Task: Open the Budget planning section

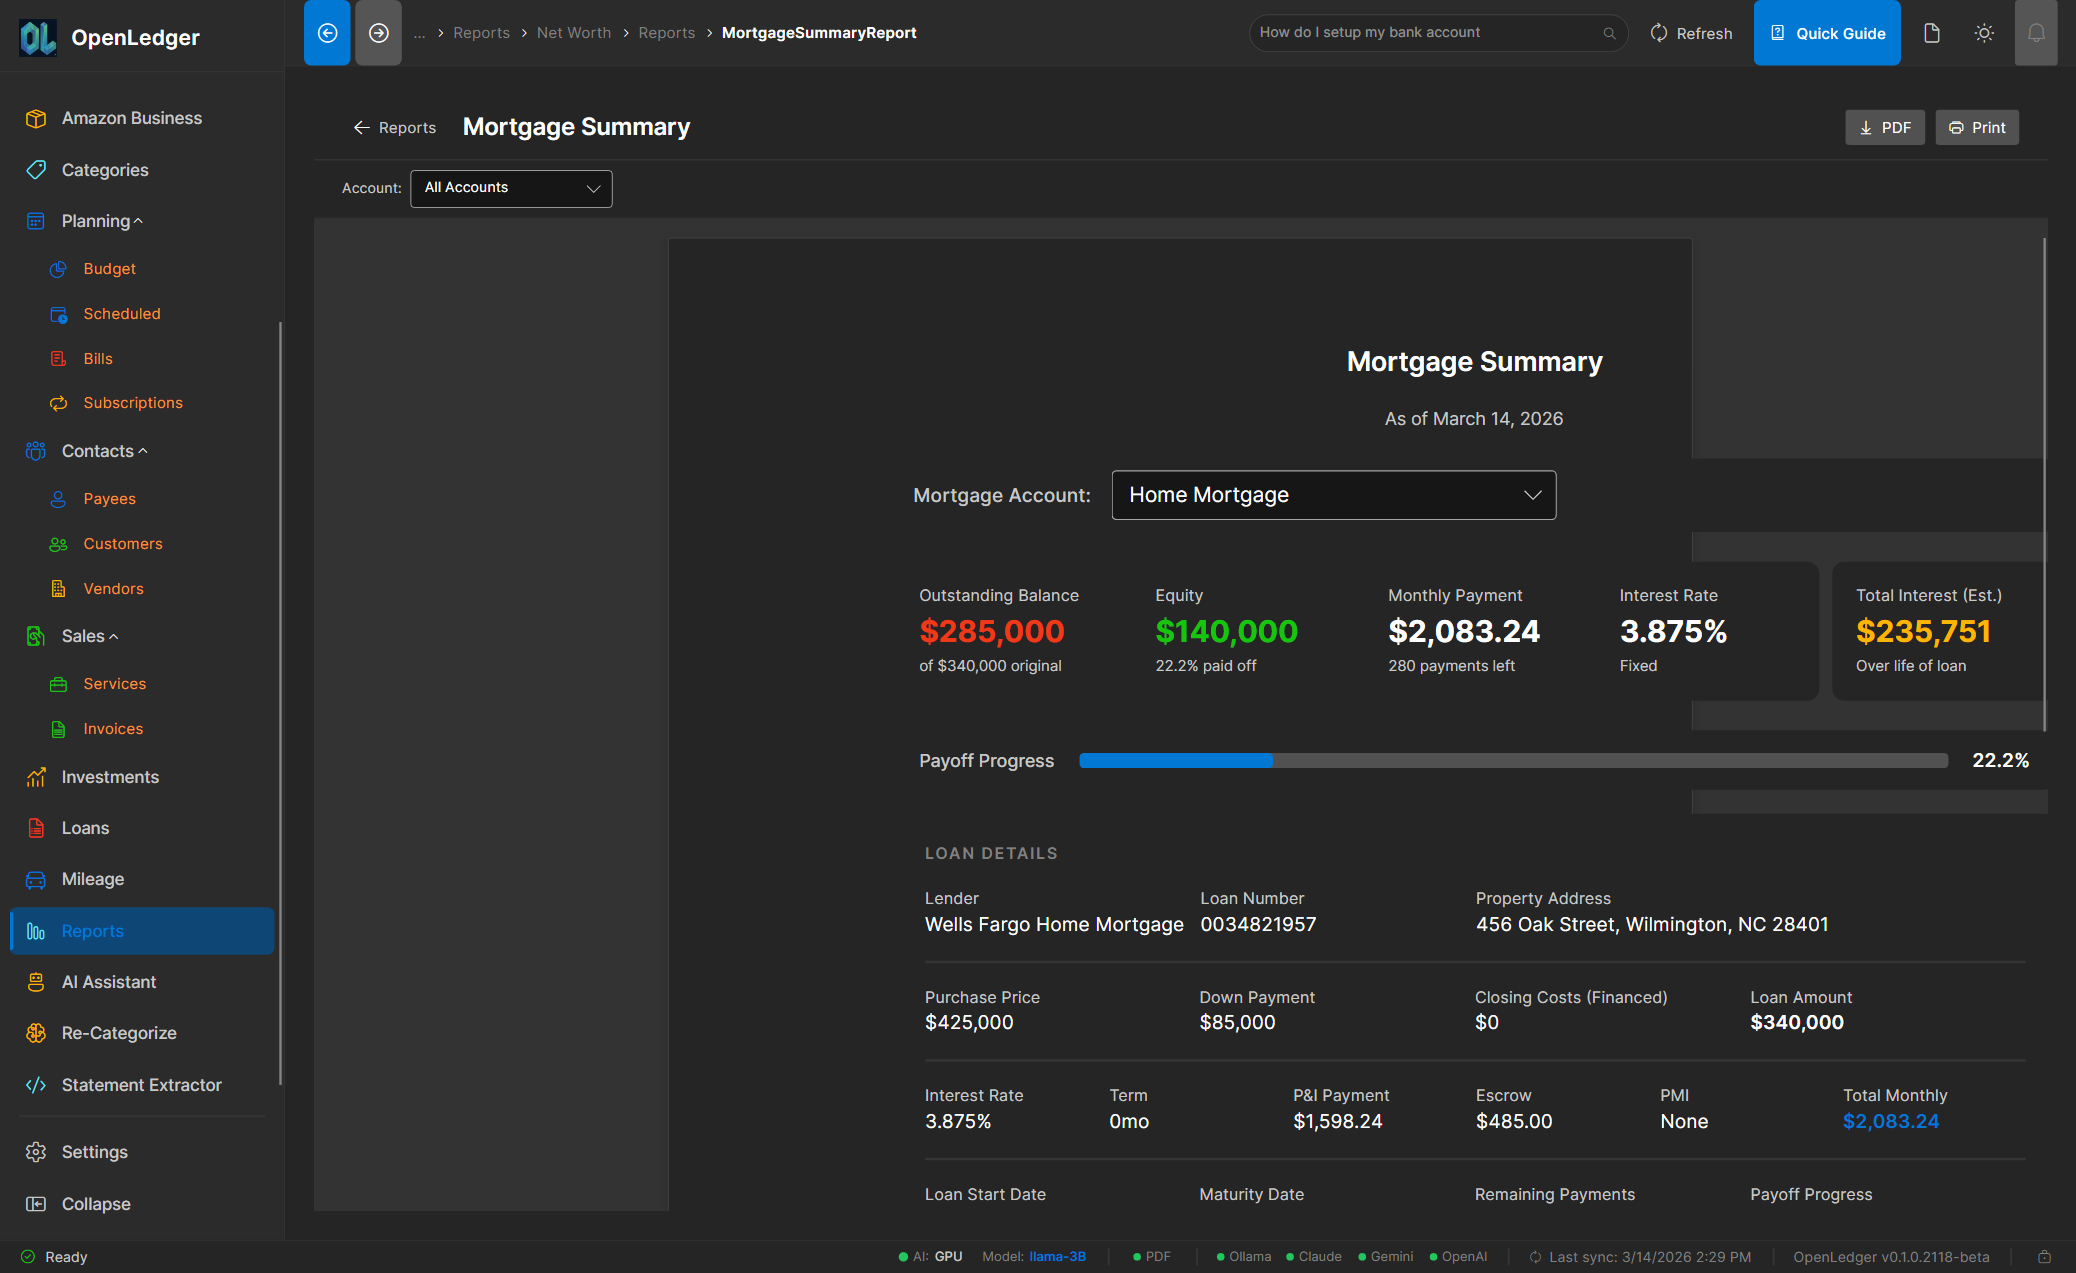Action: pos(109,268)
